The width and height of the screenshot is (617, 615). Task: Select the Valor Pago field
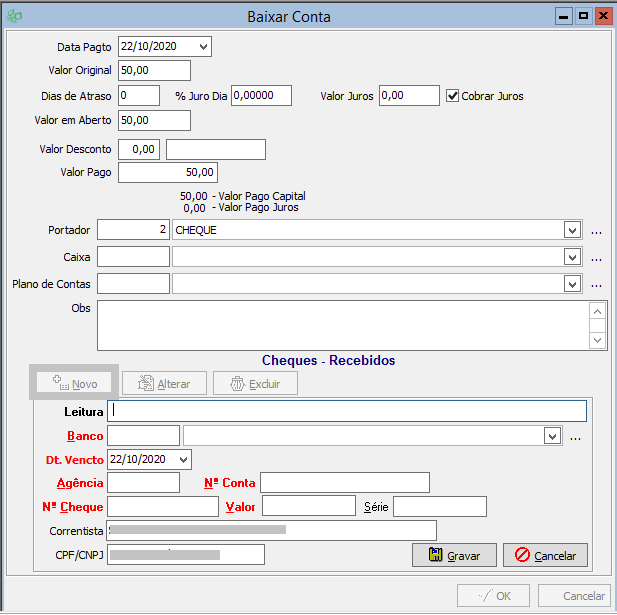click(168, 173)
